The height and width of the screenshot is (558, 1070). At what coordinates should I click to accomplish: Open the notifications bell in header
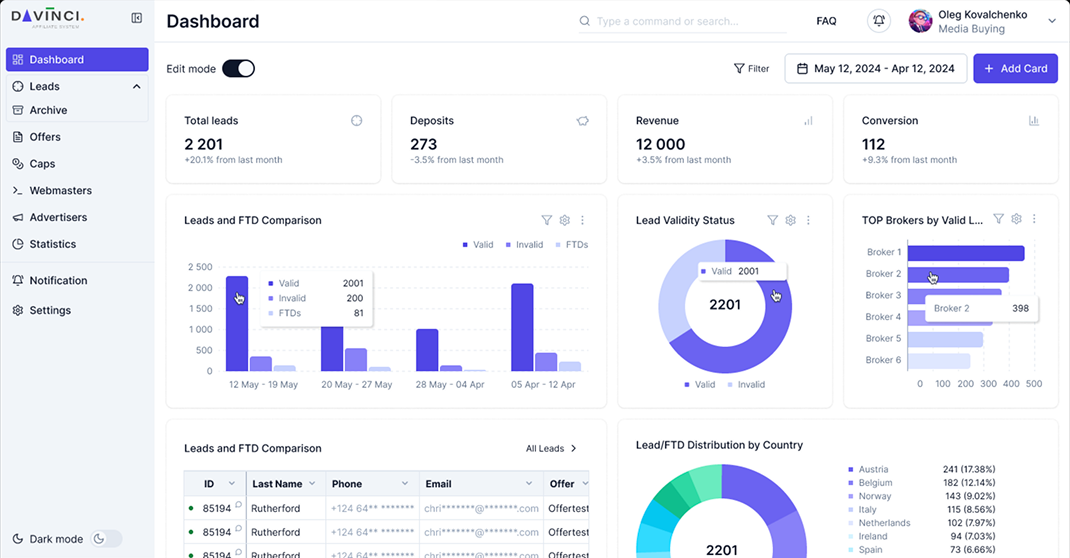click(879, 21)
